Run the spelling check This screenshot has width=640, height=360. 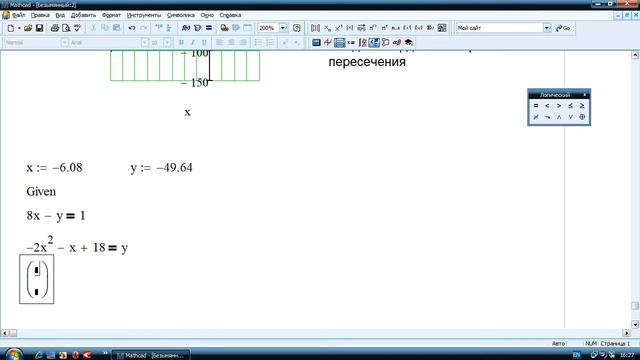pos(77,28)
